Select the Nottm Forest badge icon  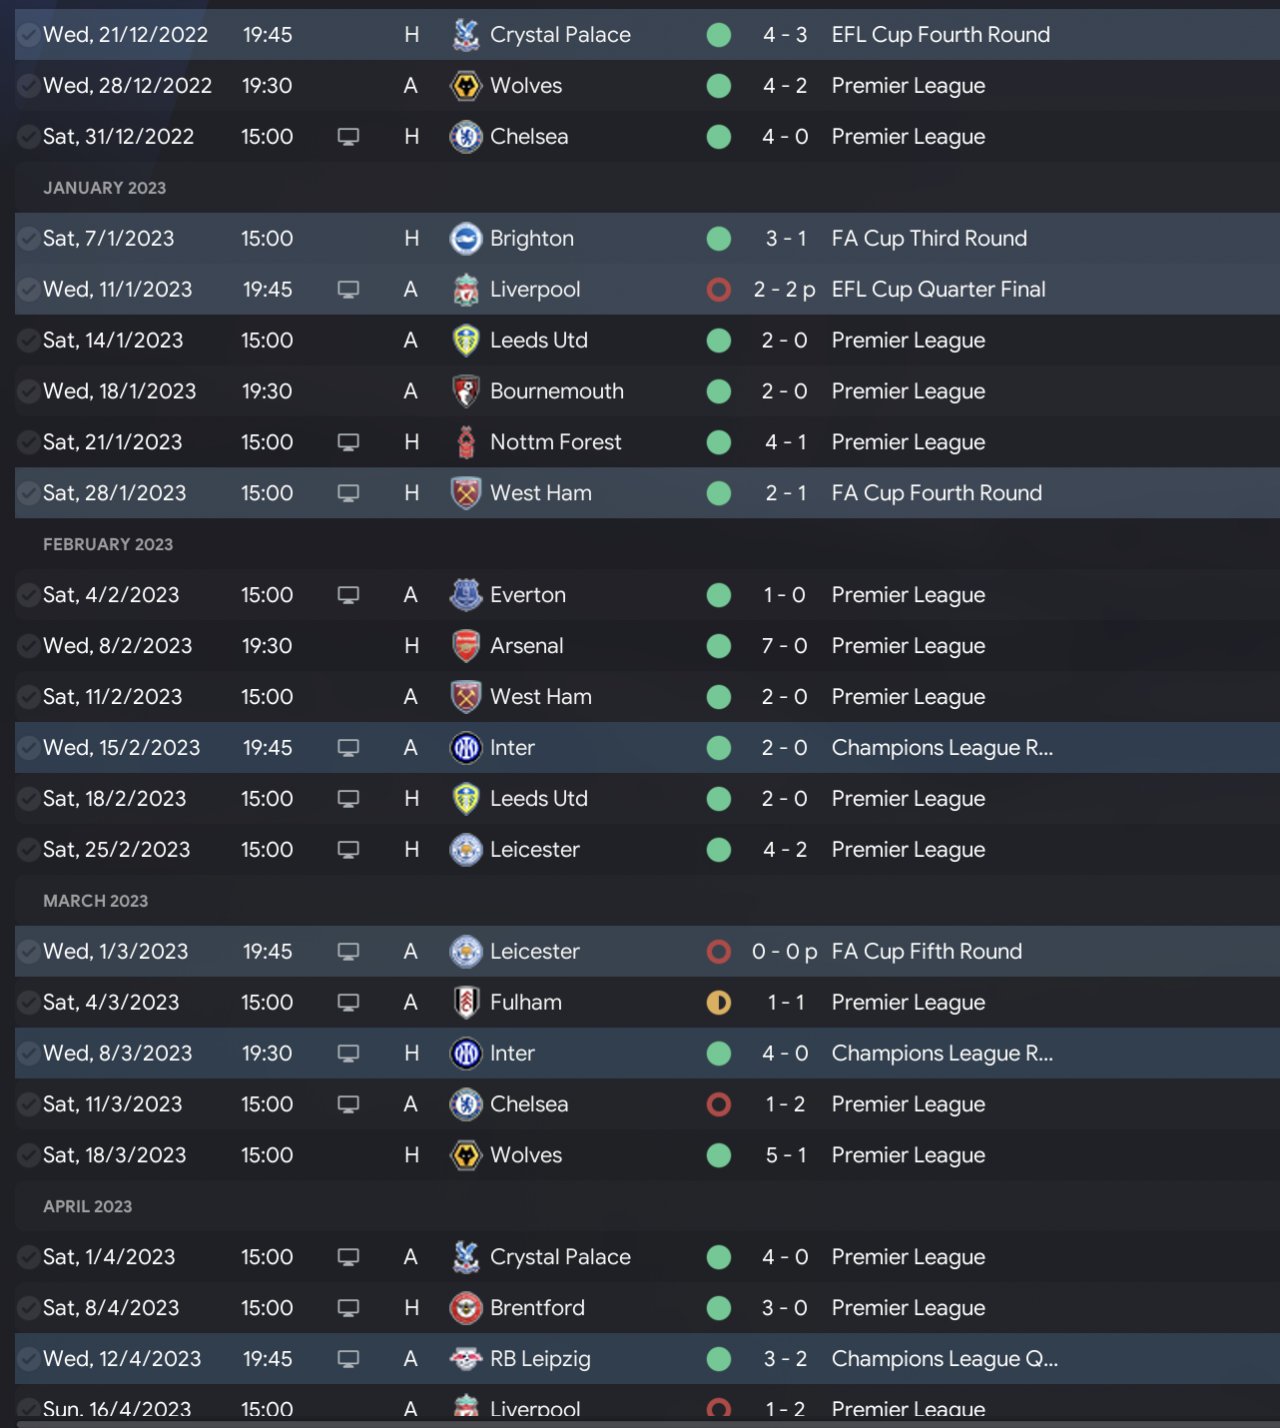coord(466,442)
